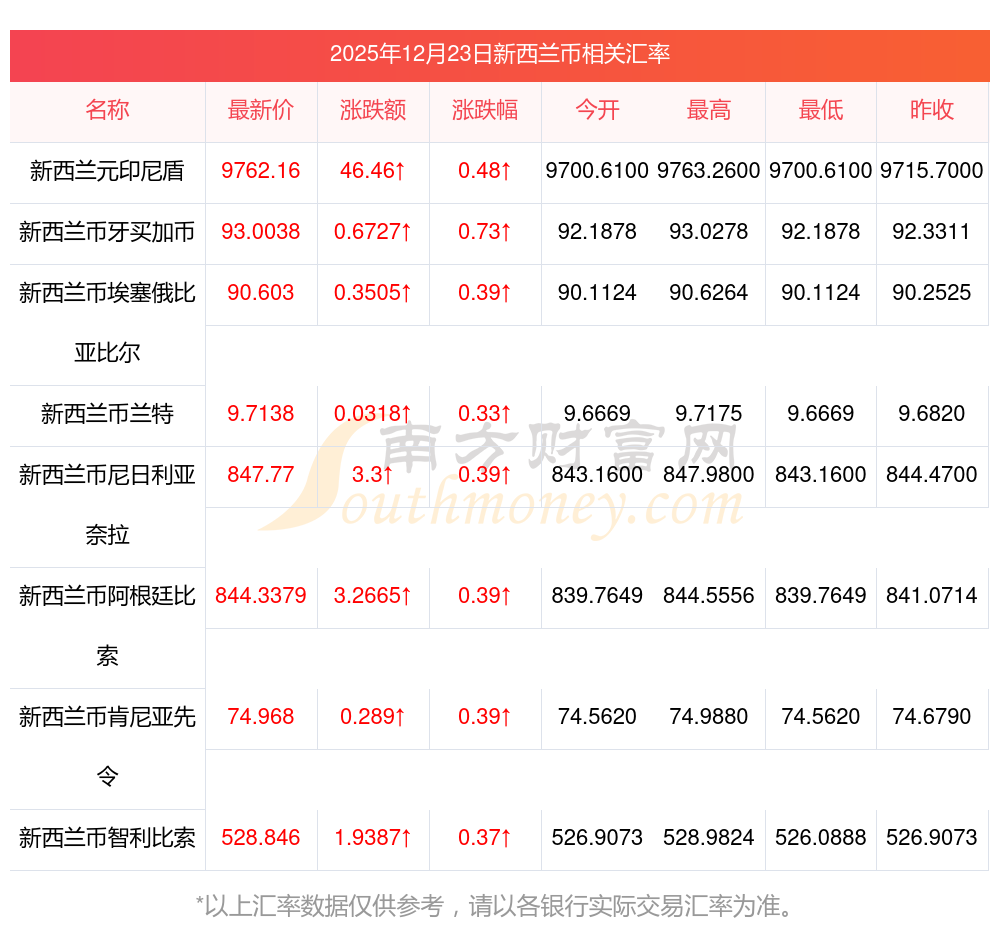This screenshot has height=937, width=1000.
Task: Click the high value 9.7175
Action: point(709,413)
